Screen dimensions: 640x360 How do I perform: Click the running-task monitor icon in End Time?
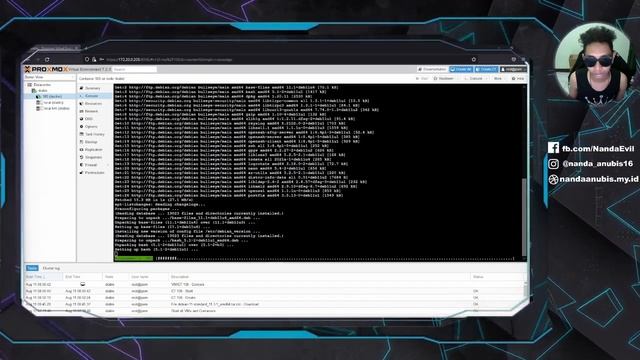(82, 284)
